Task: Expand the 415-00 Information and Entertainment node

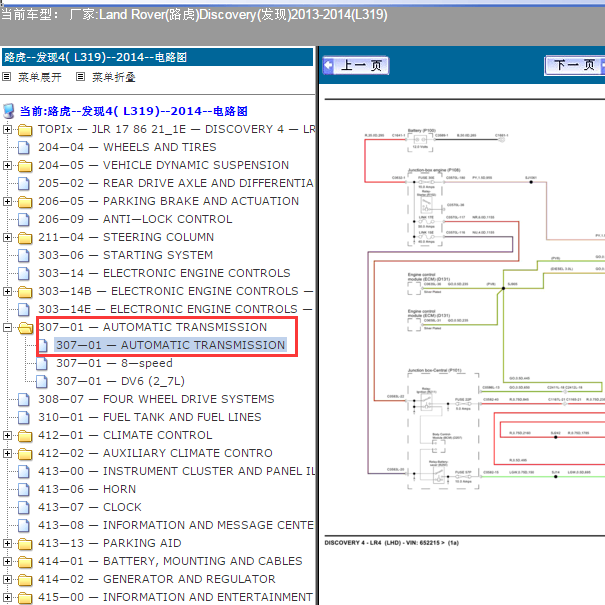Action: pyautogui.click(x=7, y=598)
